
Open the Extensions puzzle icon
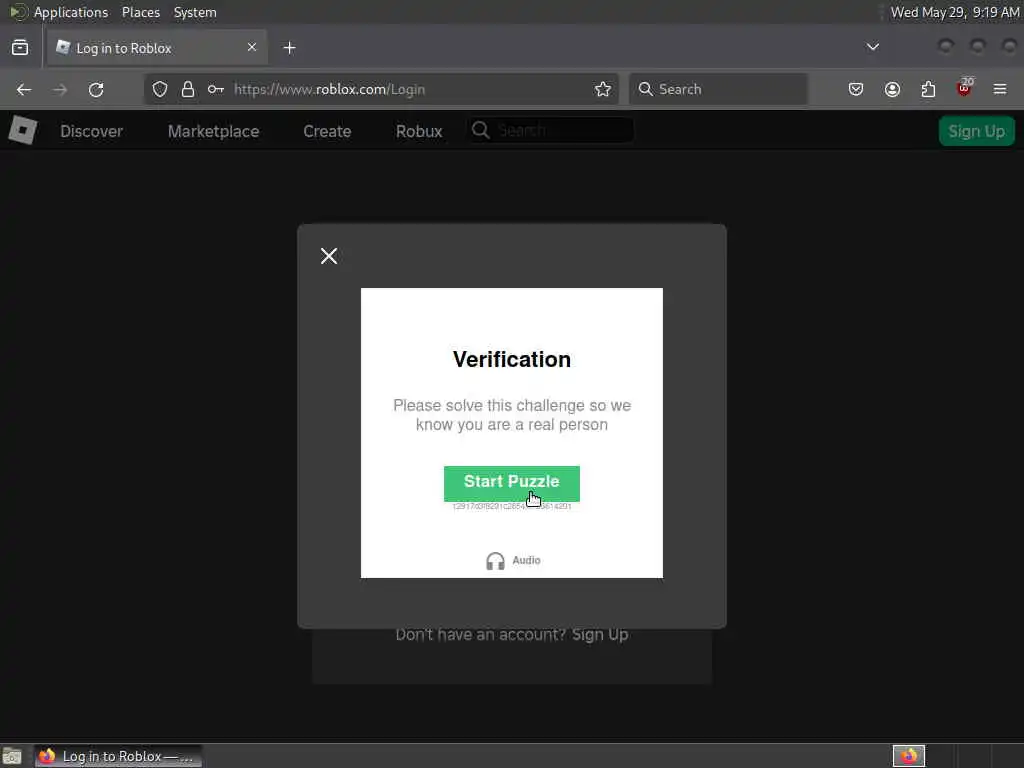[928, 89]
